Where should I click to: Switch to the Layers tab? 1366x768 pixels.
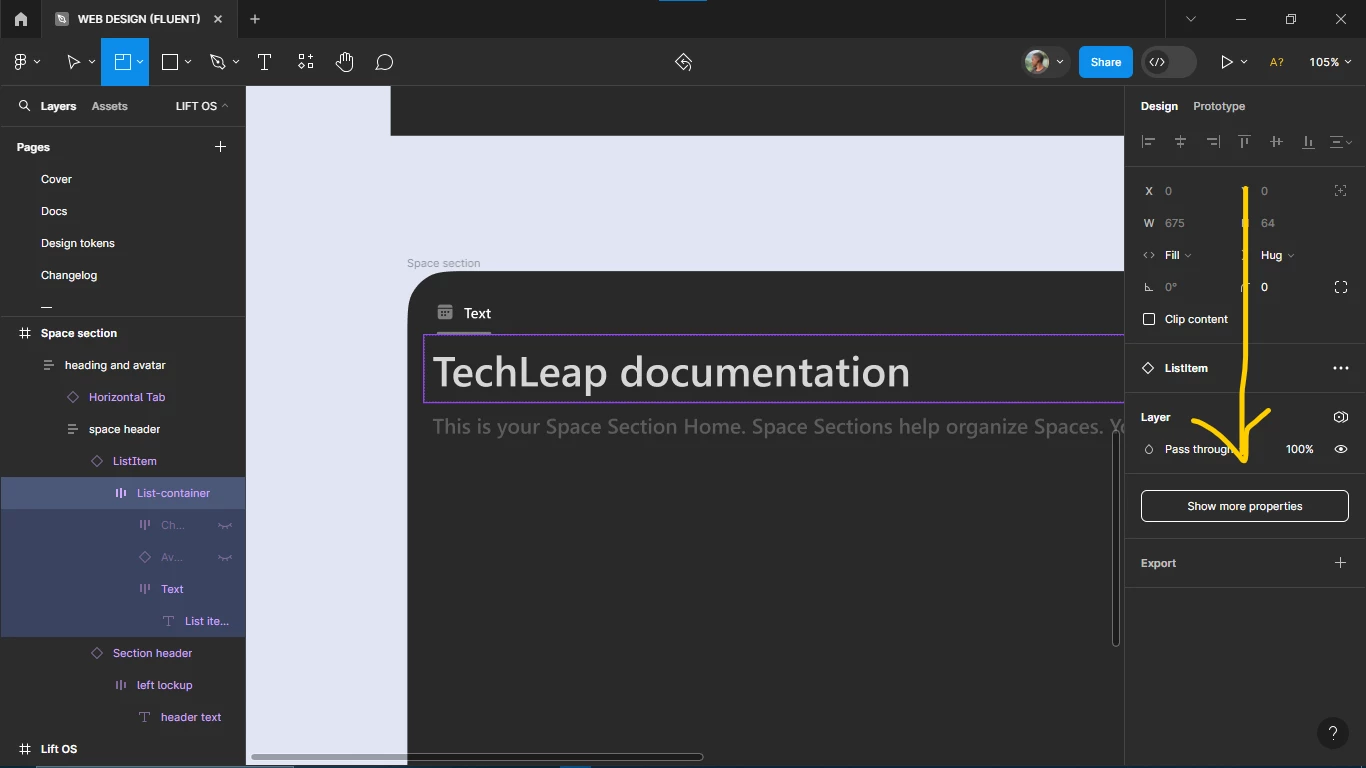coord(58,106)
